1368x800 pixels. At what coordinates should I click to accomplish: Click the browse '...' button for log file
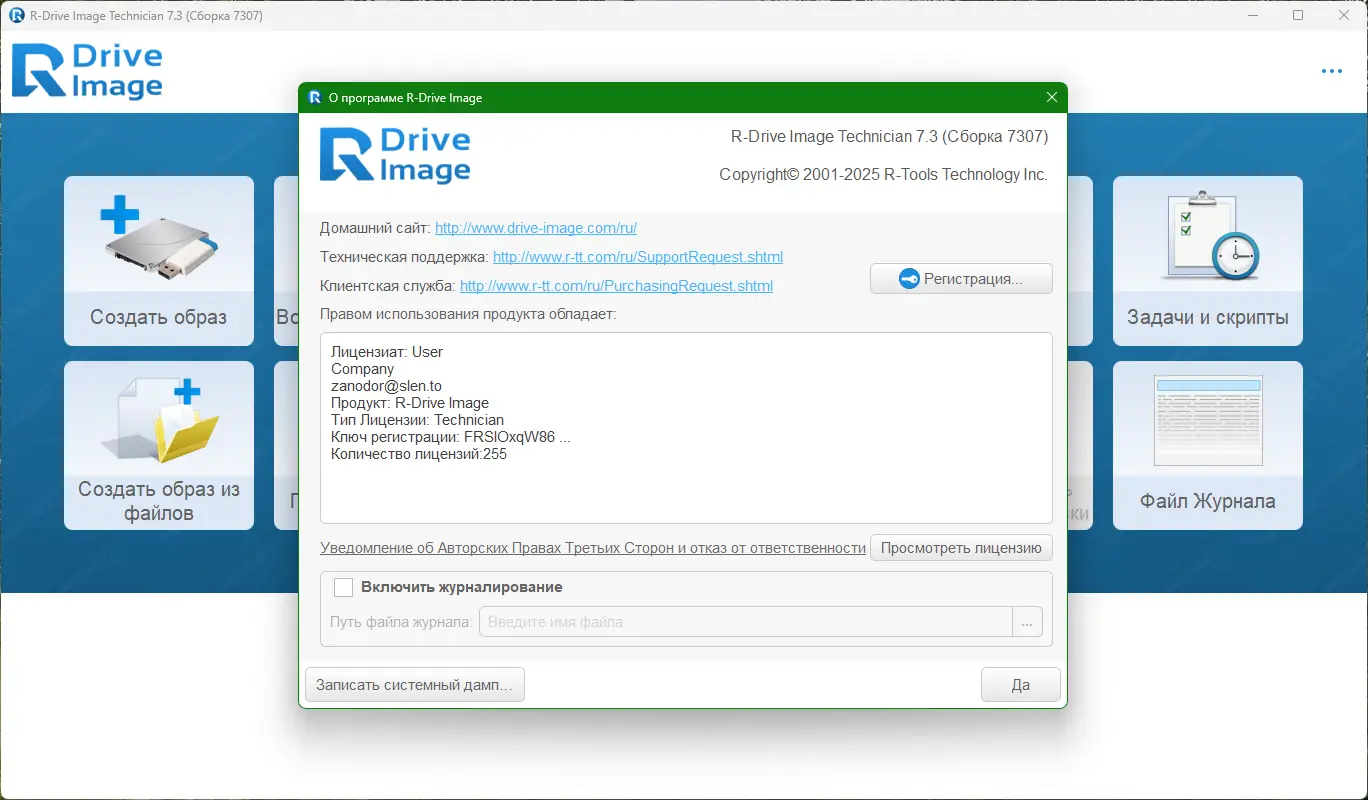click(1027, 622)
